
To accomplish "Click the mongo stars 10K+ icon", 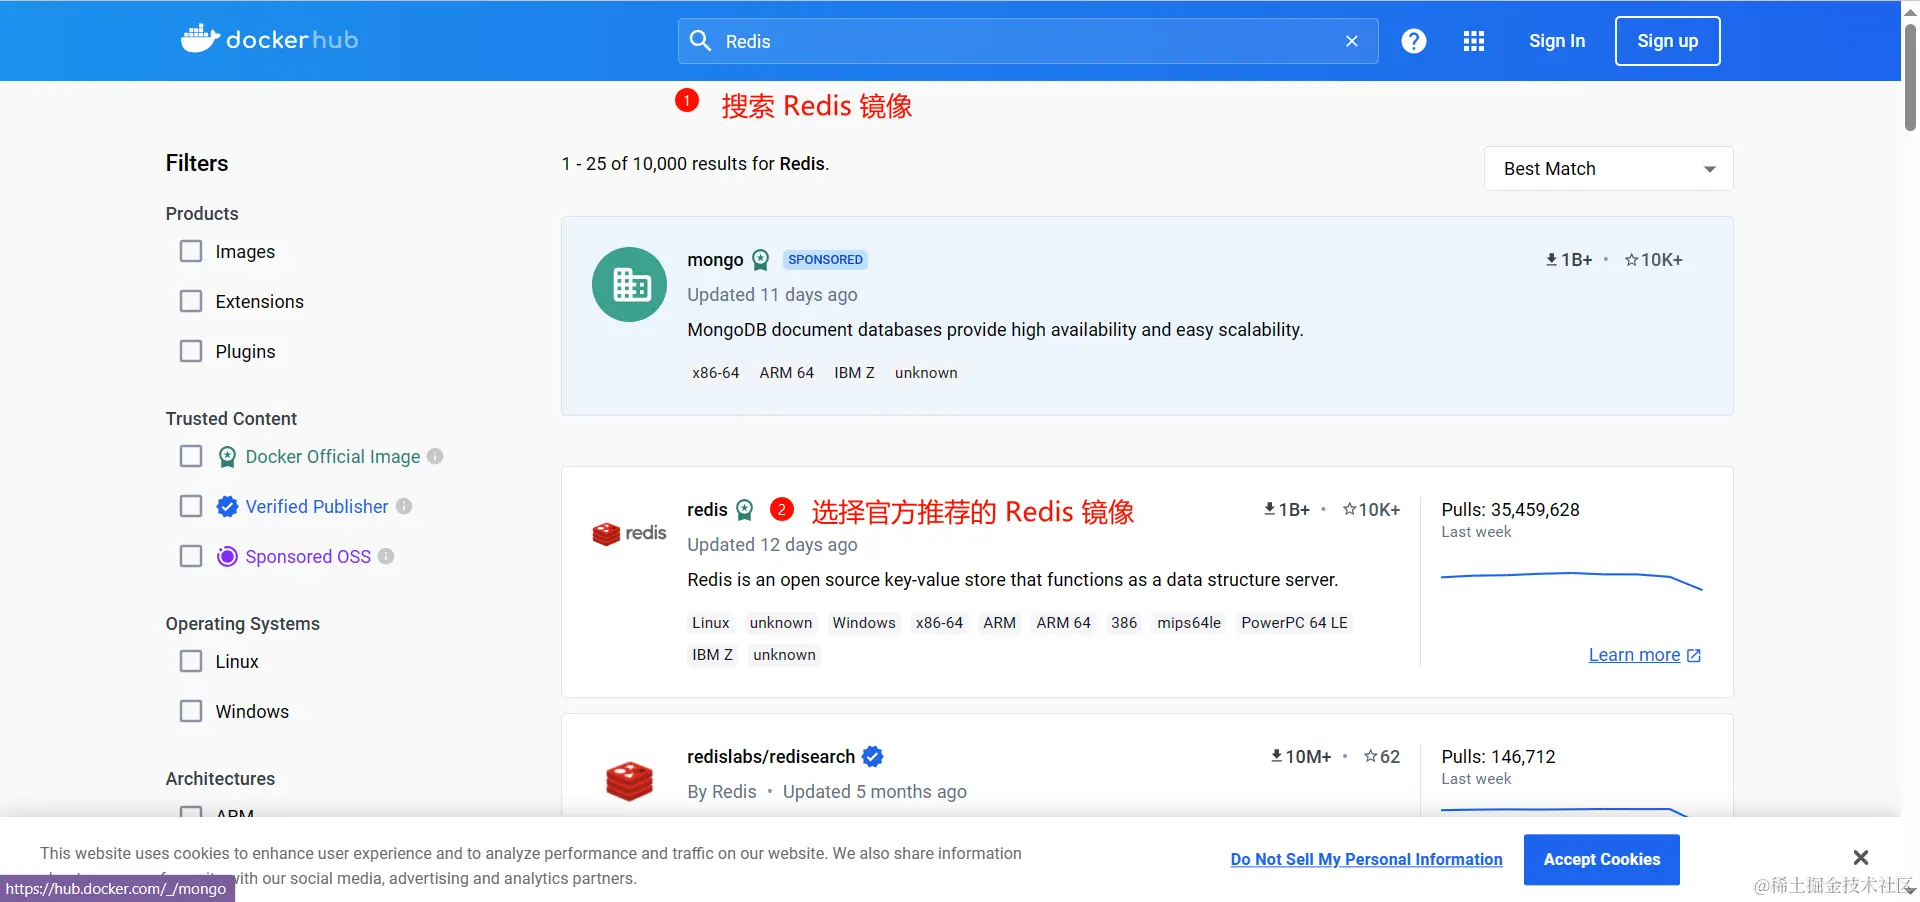I will pos(1632,260).
